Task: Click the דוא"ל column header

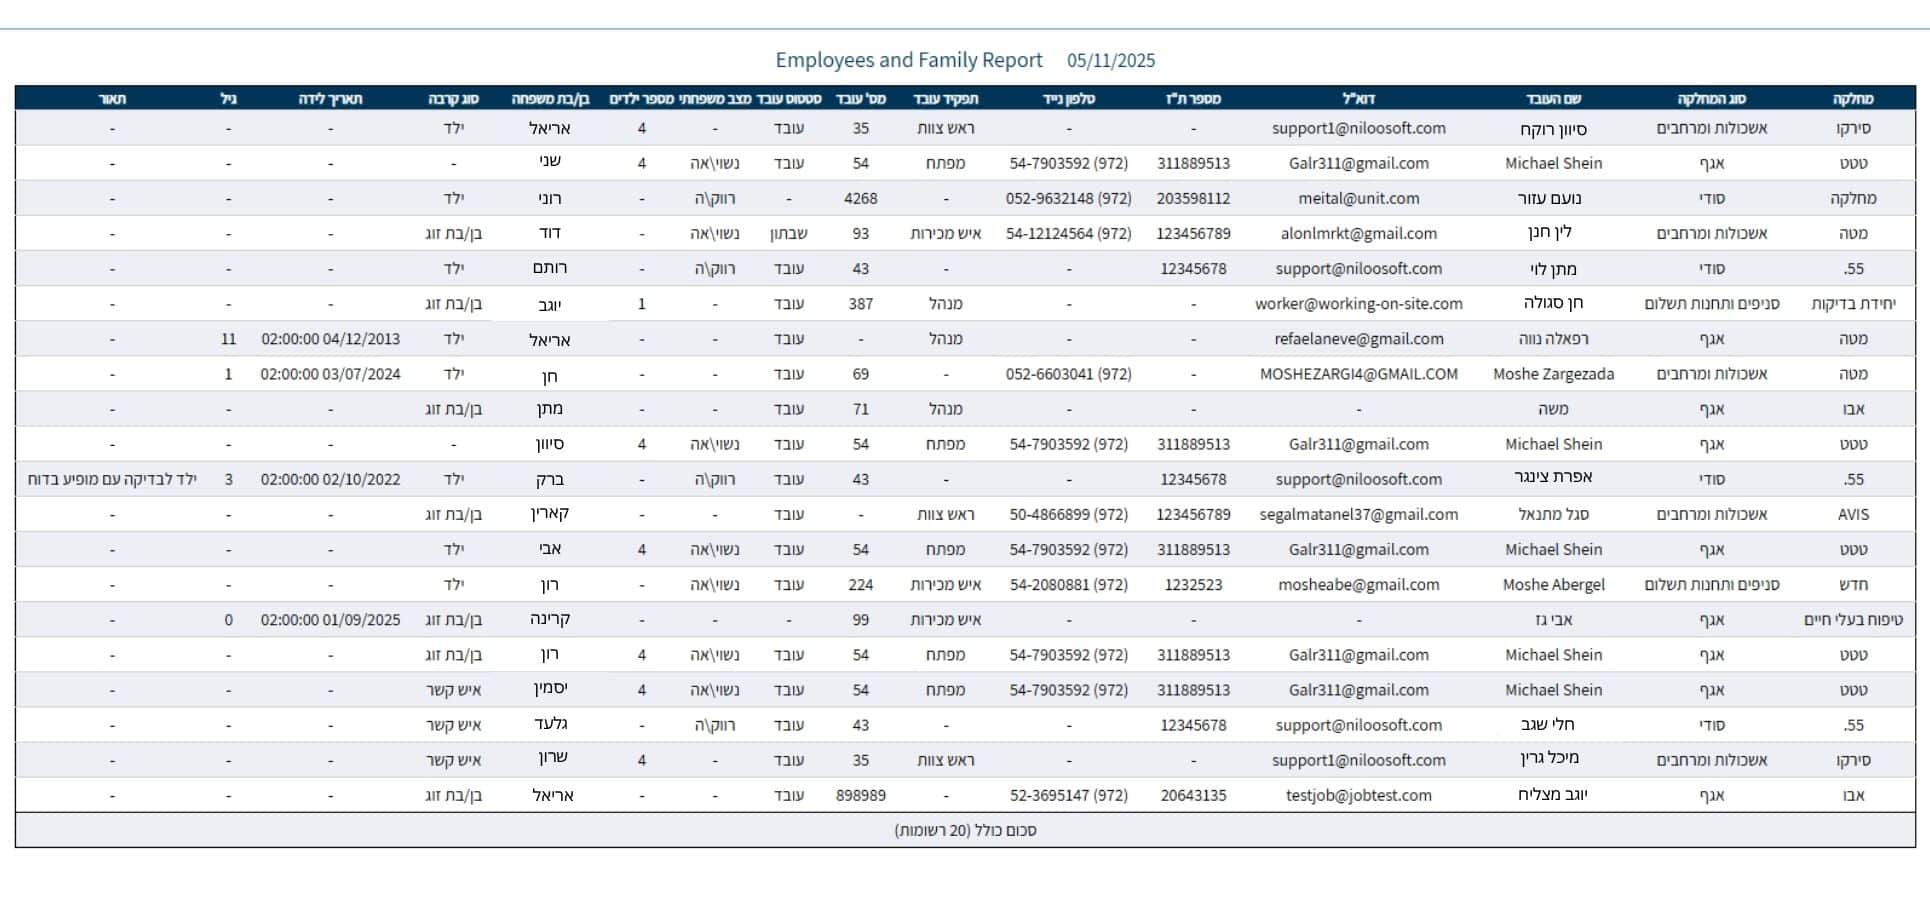Action: (x=1358, y=99)
